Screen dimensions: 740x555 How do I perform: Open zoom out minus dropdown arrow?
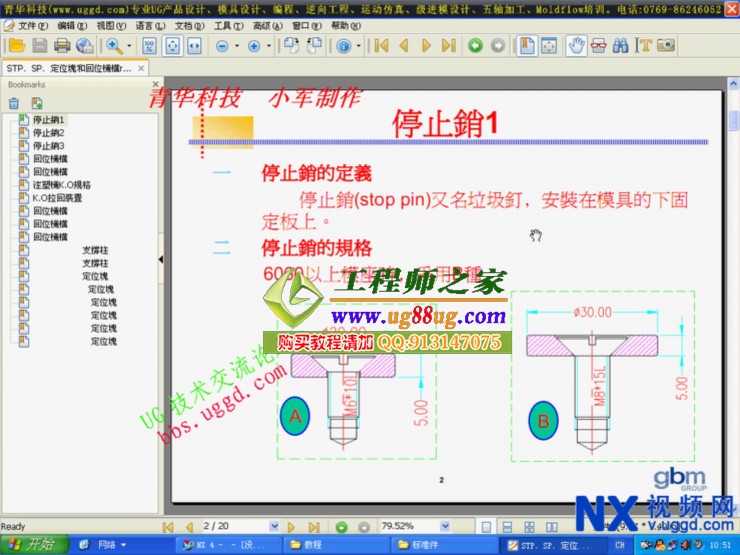[x=237, y=46]
